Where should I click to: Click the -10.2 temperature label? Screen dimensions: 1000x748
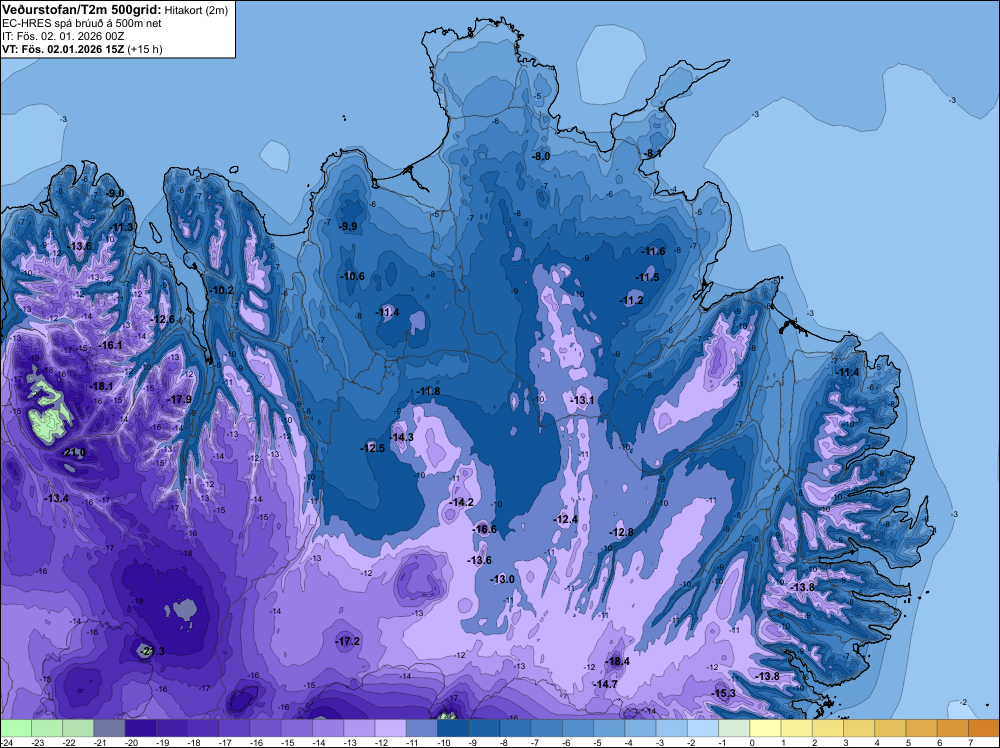point(221,290)
